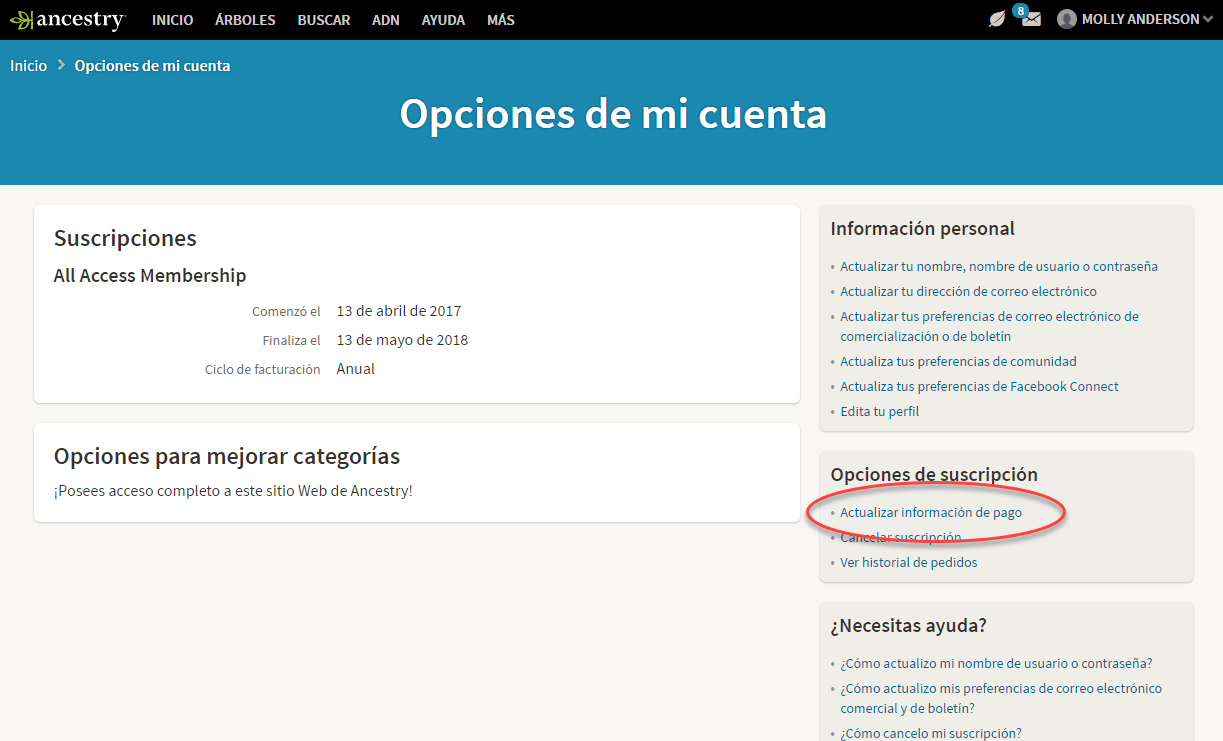
Task: Open the messages envelope icon
Action: coord(1031,19)
